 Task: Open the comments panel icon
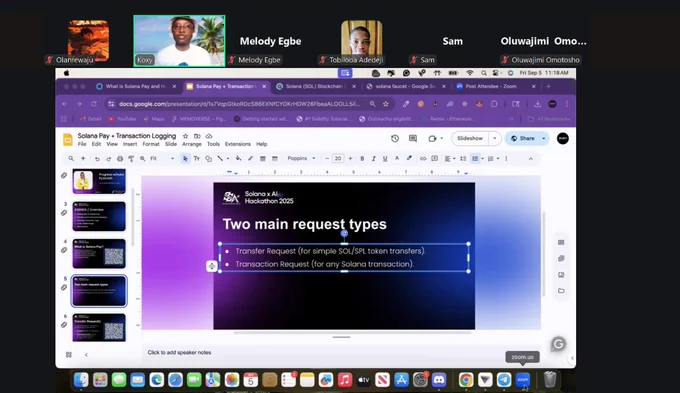click(413, 138)
